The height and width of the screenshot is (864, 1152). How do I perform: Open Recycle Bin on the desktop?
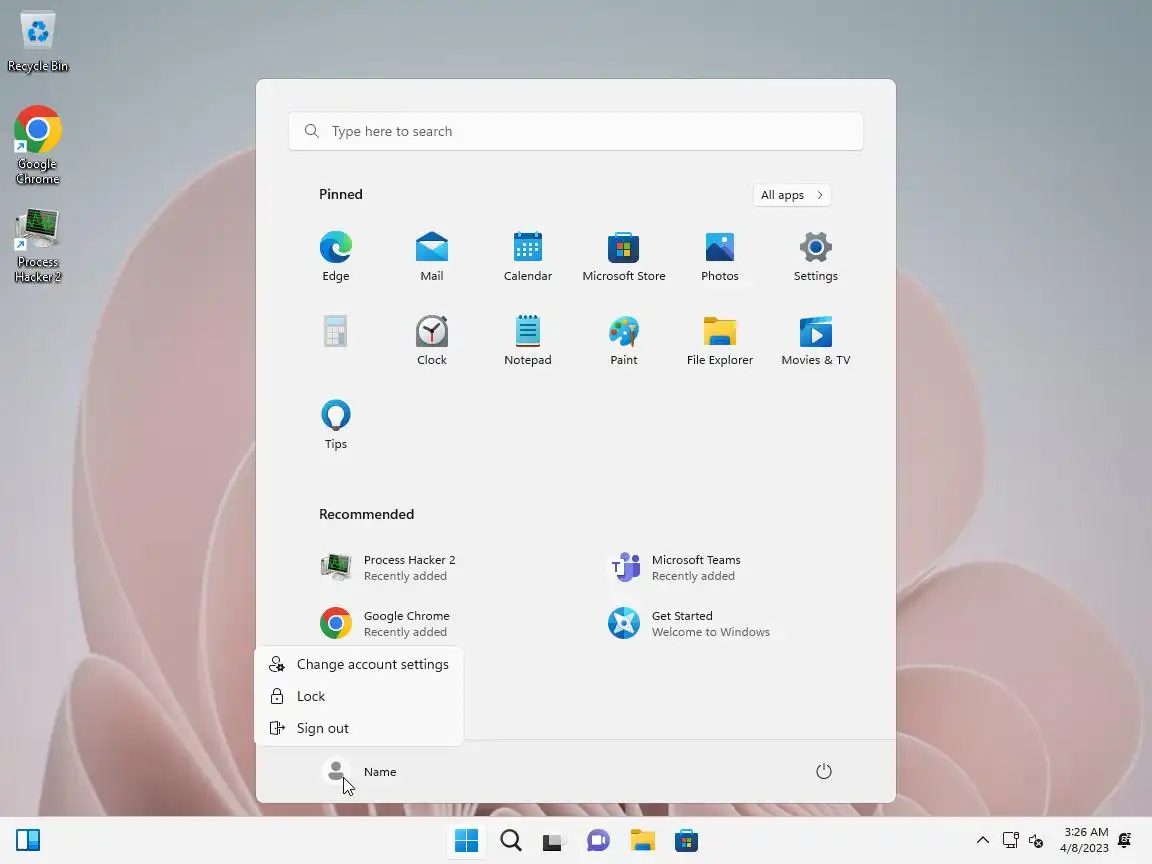(37, 42)
